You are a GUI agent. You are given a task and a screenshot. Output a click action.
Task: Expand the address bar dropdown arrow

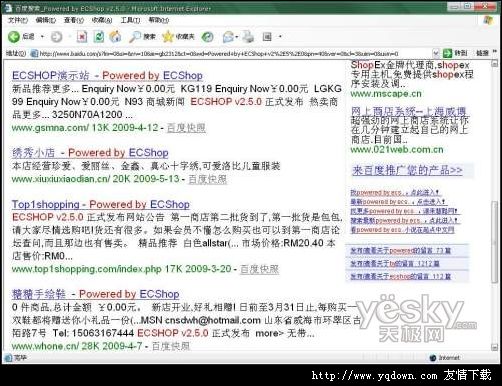[435, 53]
